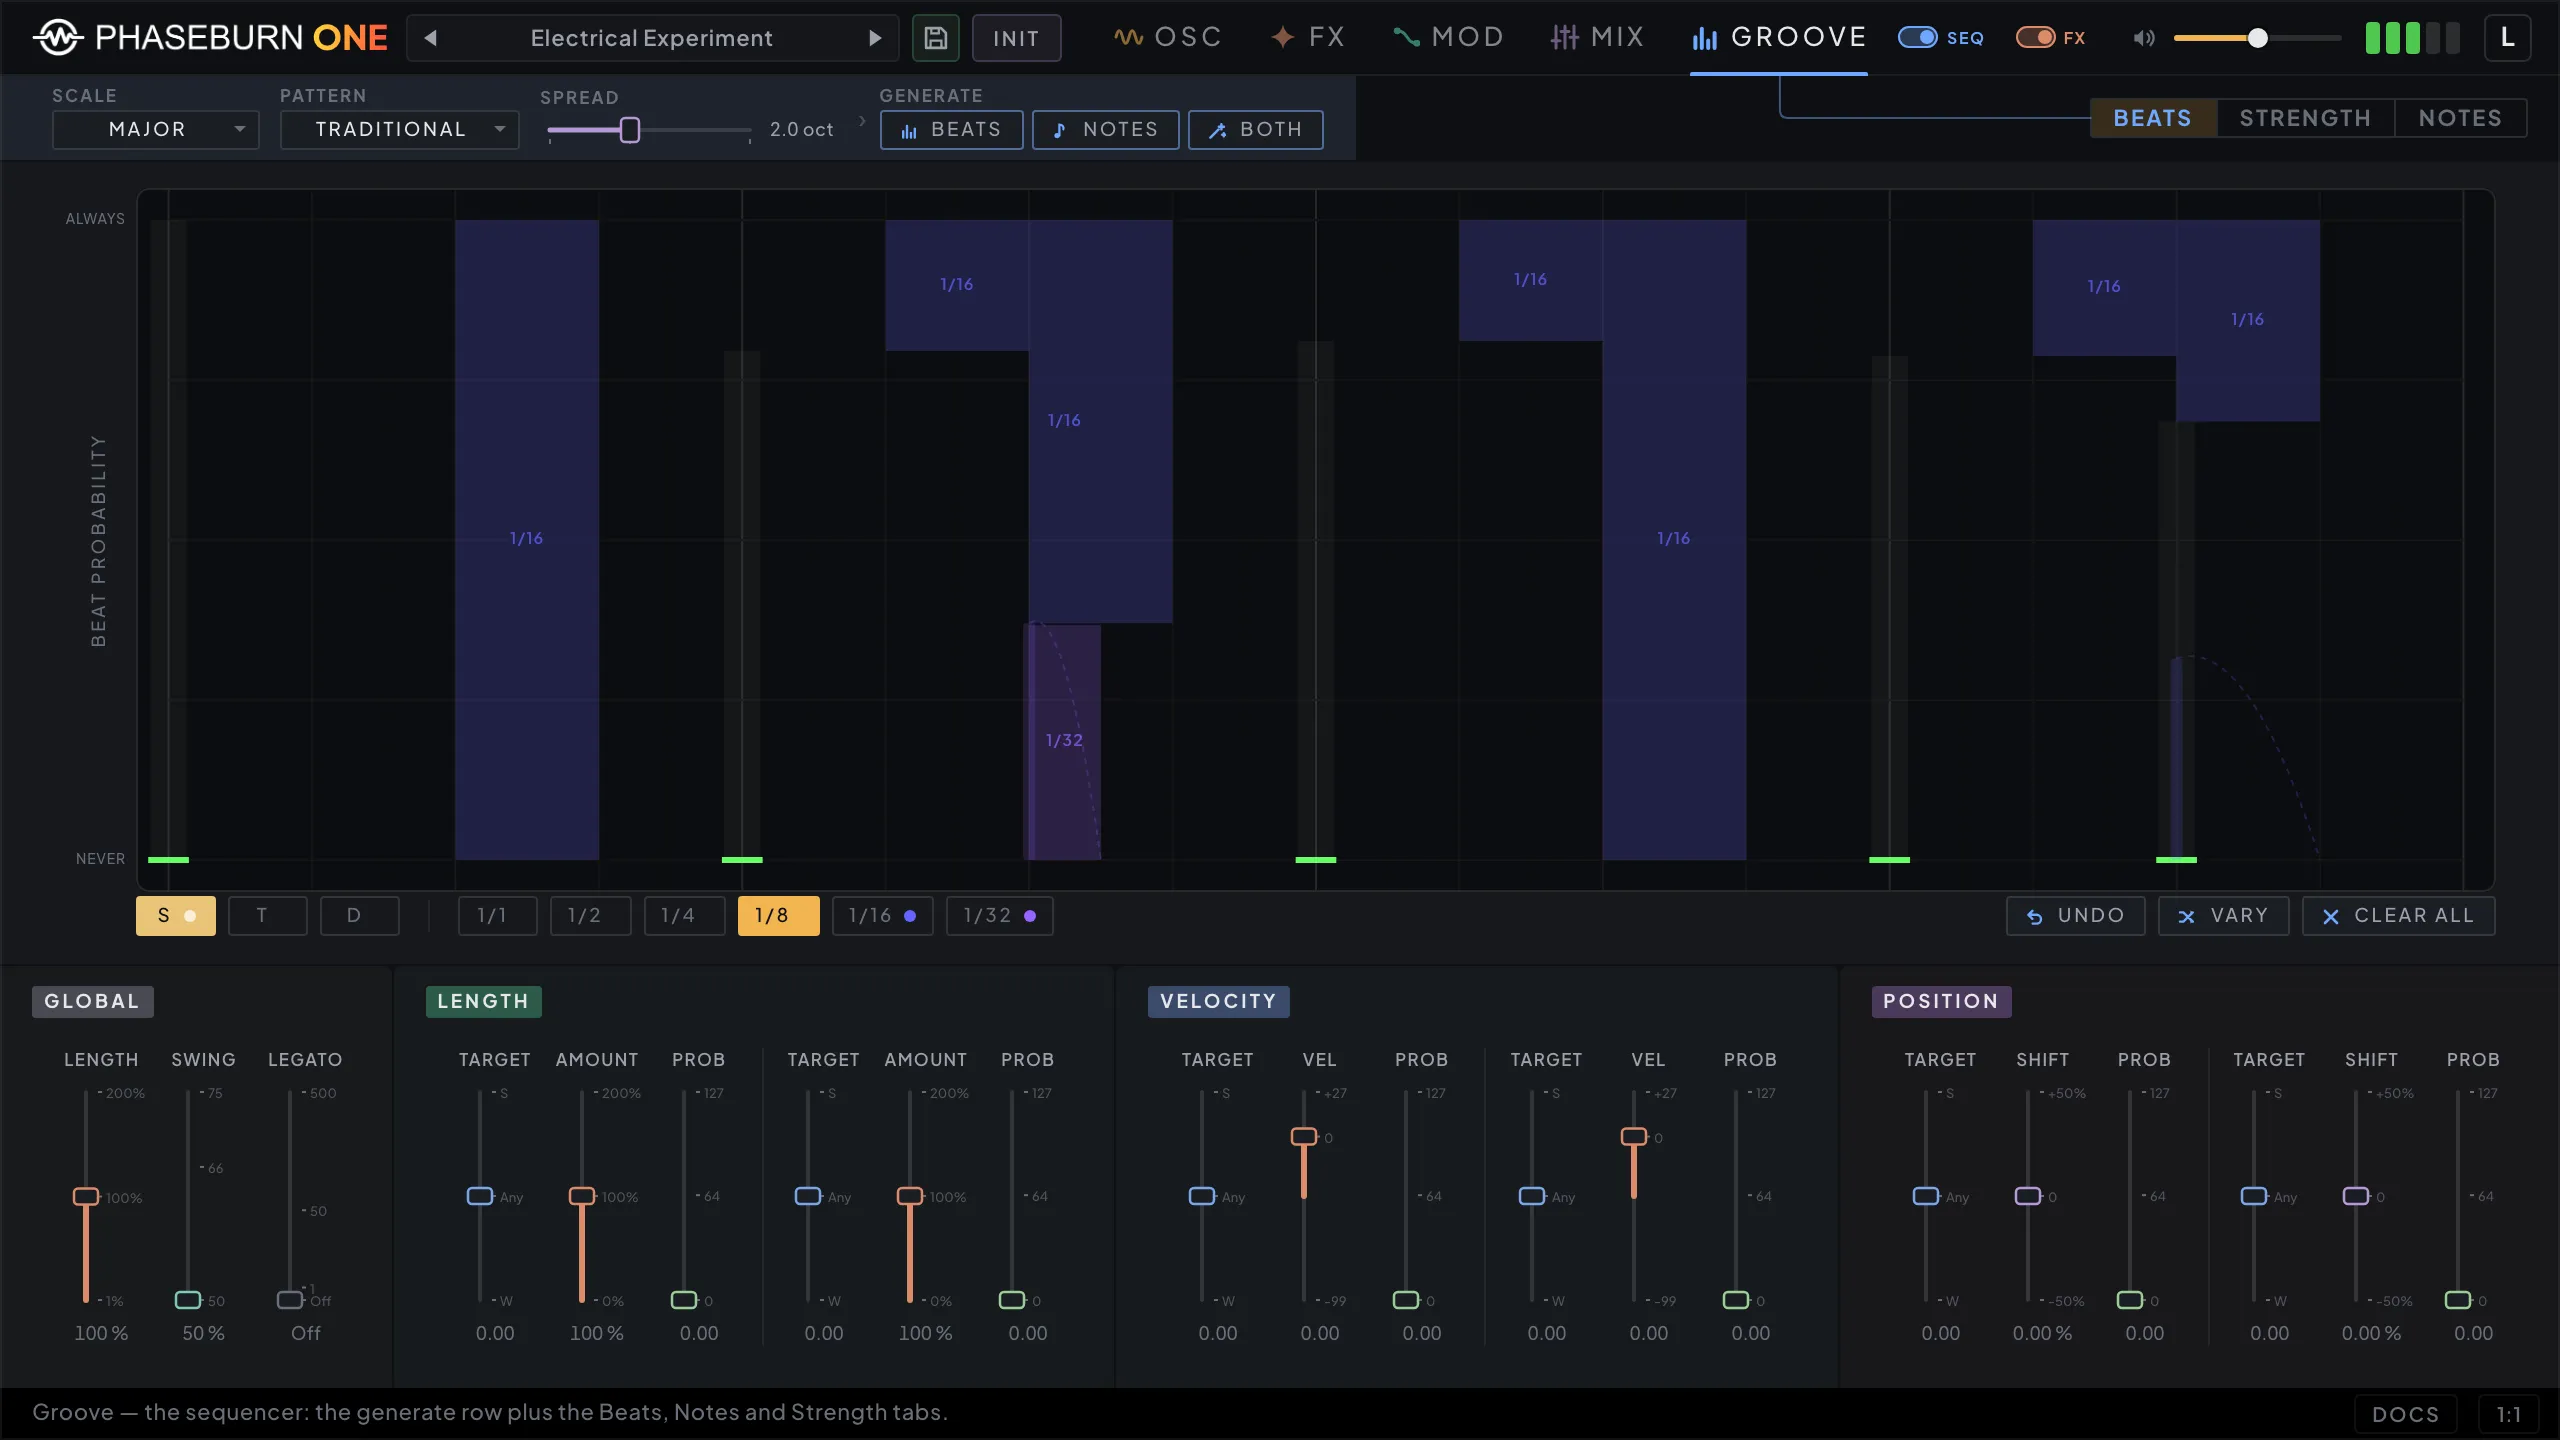Adjust the master volume slider

pyautogui.click(x=2257, y=38)
